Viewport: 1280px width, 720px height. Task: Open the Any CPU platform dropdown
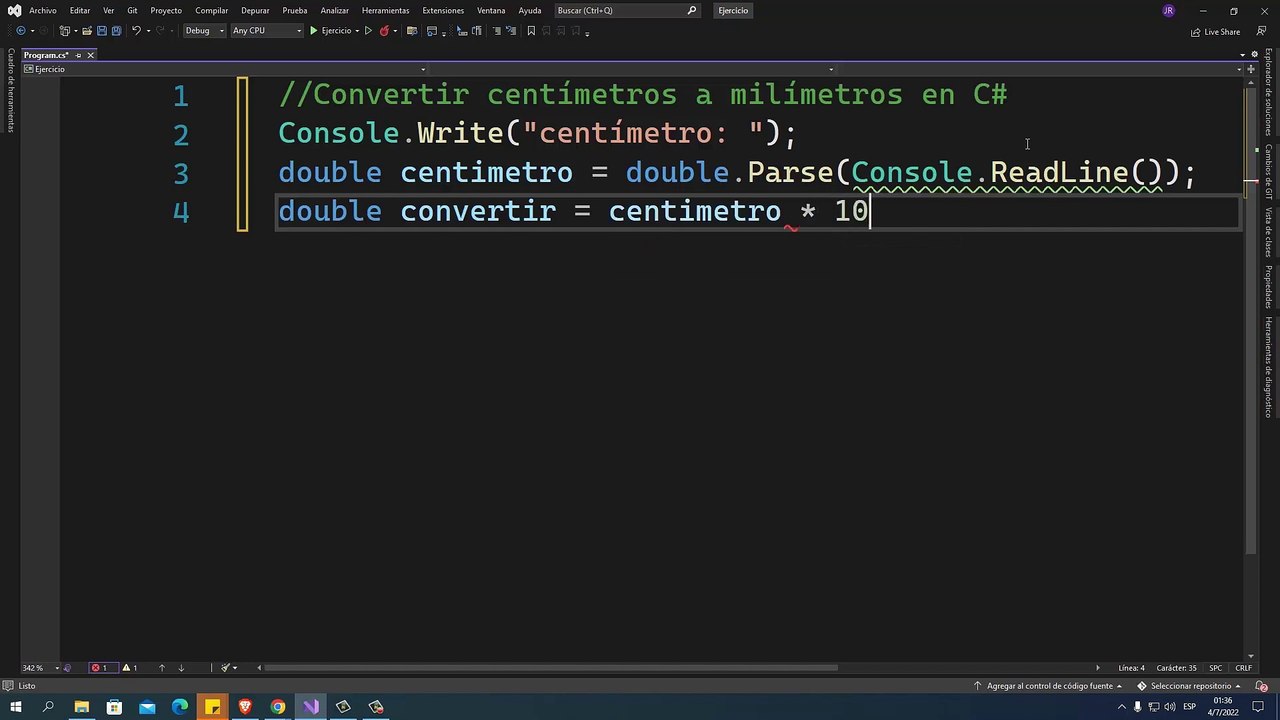pos(267,31)
